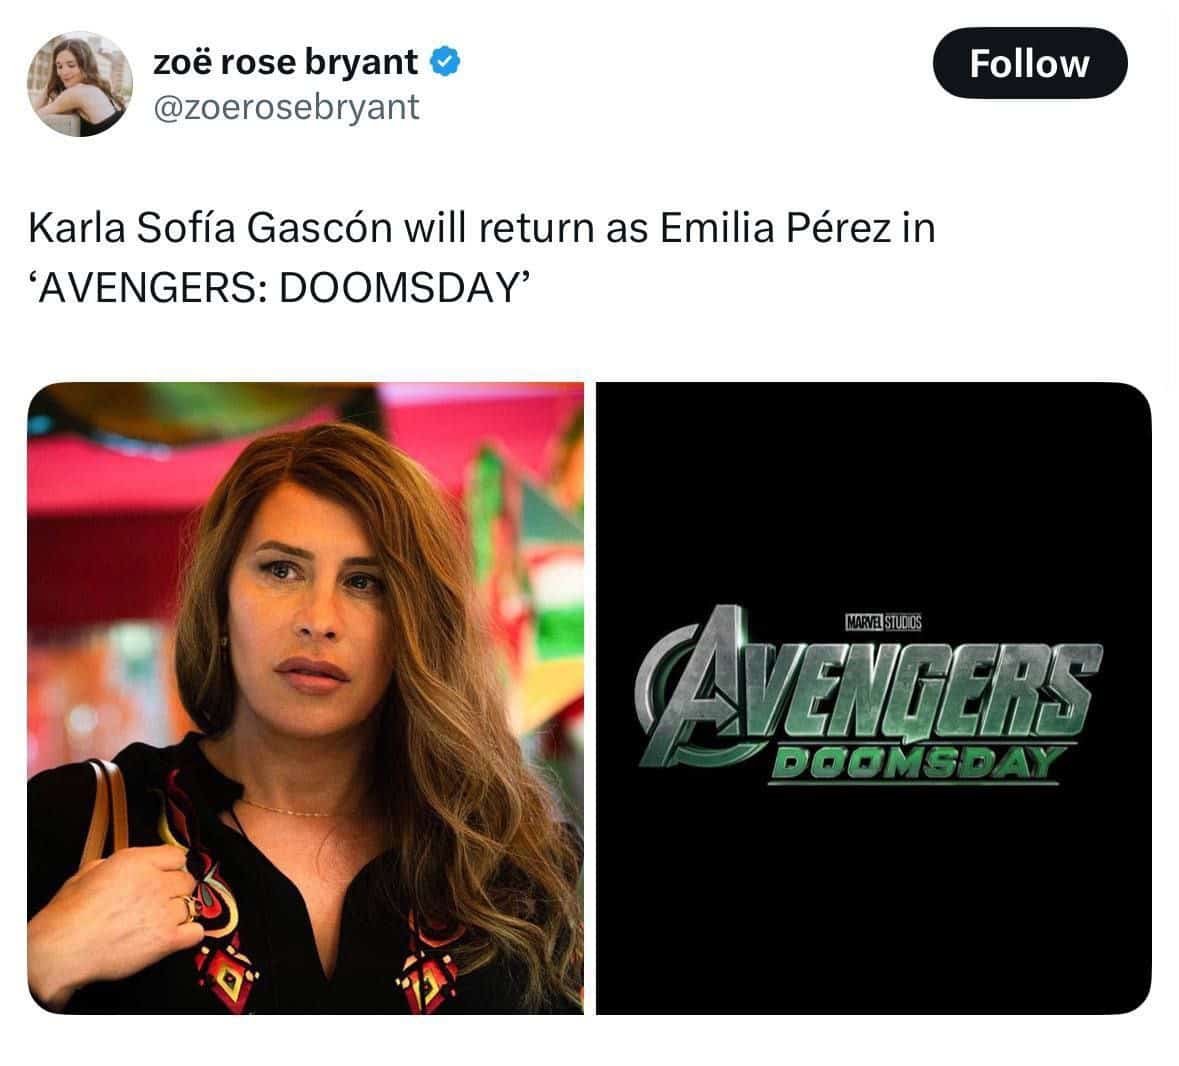Follow zoë rose bryant
Image resolution: width=1179 pixels, height=1066 pixels.
(x=1029, y=63)
